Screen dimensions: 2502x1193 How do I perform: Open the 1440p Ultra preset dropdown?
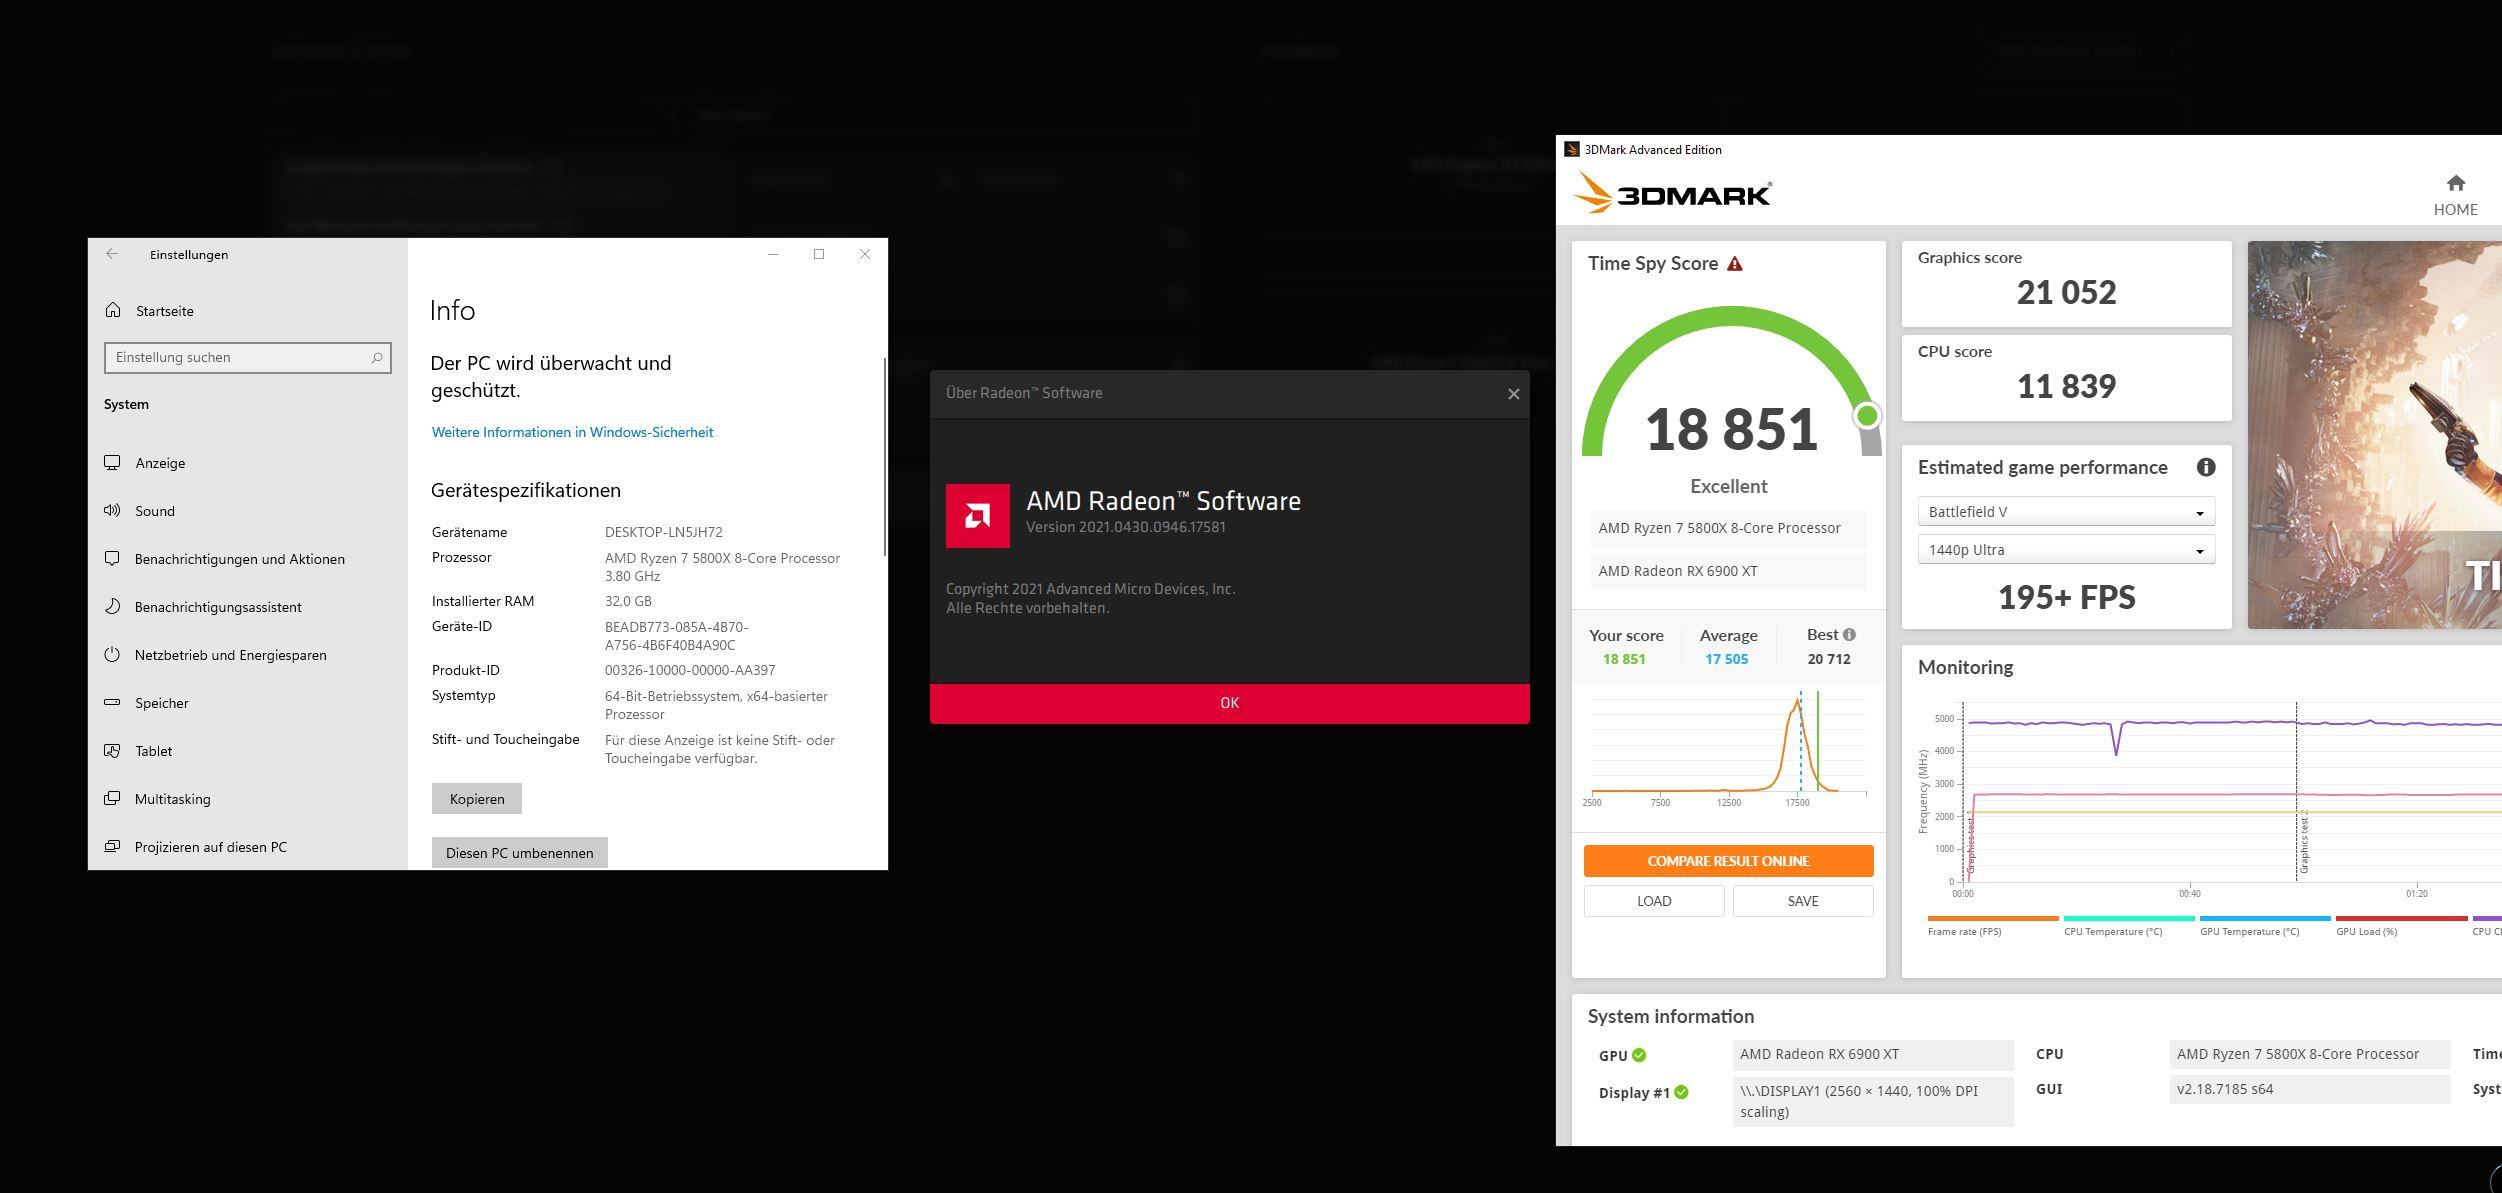[x=2065, y=550]
